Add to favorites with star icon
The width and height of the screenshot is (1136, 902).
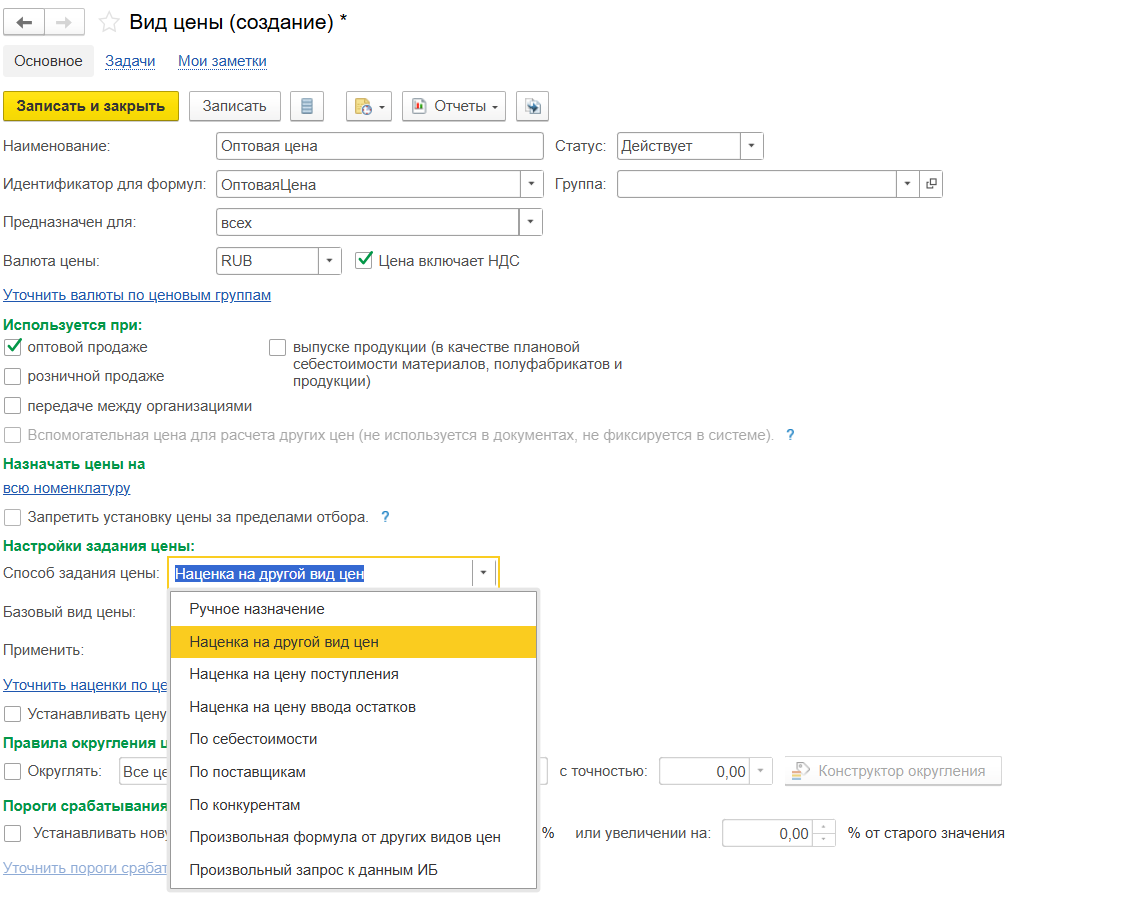click(109, 22)
